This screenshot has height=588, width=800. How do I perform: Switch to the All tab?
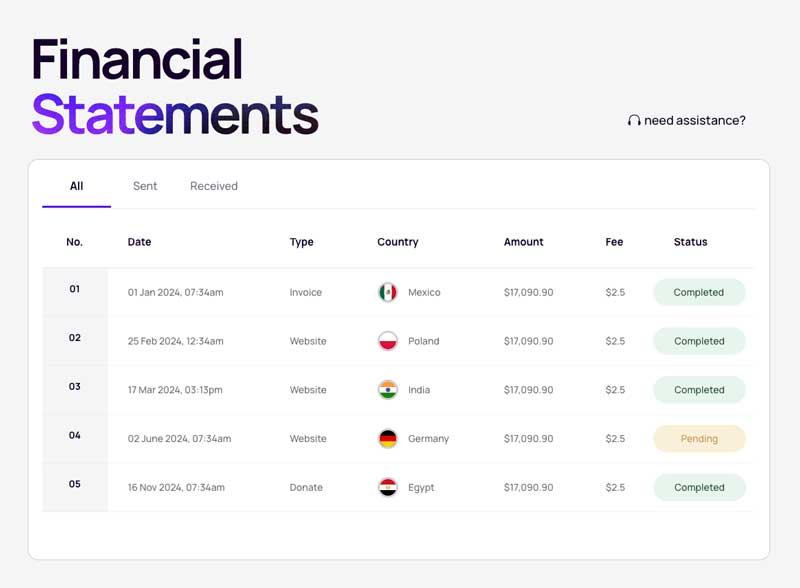click(77, 186)
